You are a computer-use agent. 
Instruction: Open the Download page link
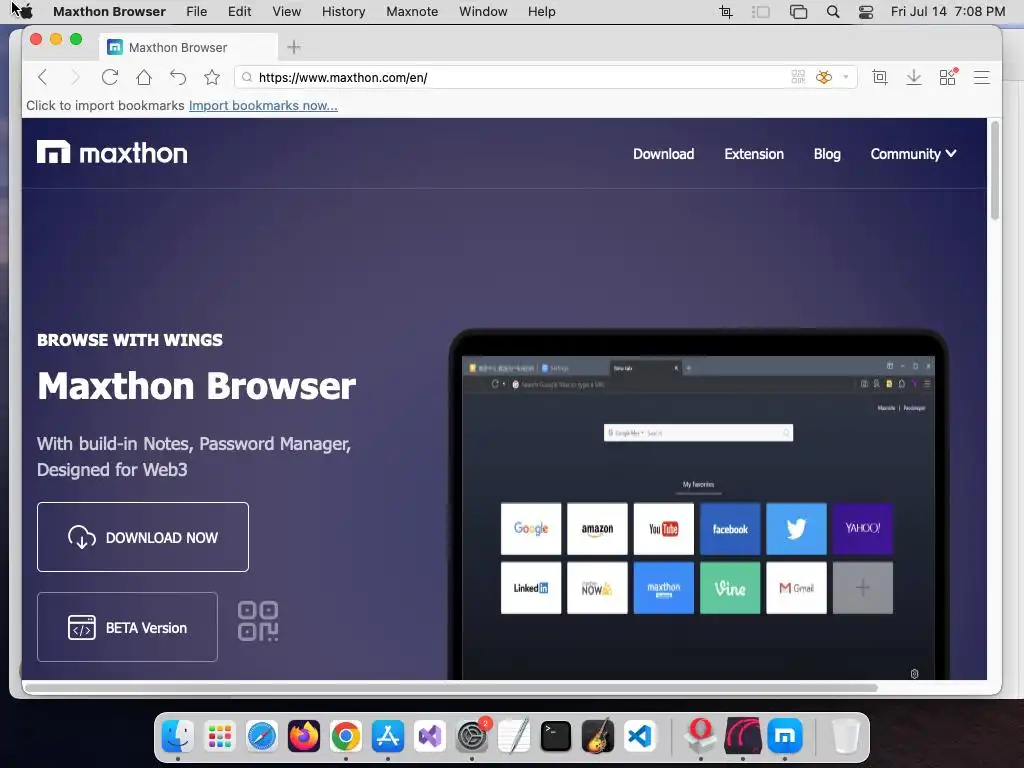[x=664, y=154]
